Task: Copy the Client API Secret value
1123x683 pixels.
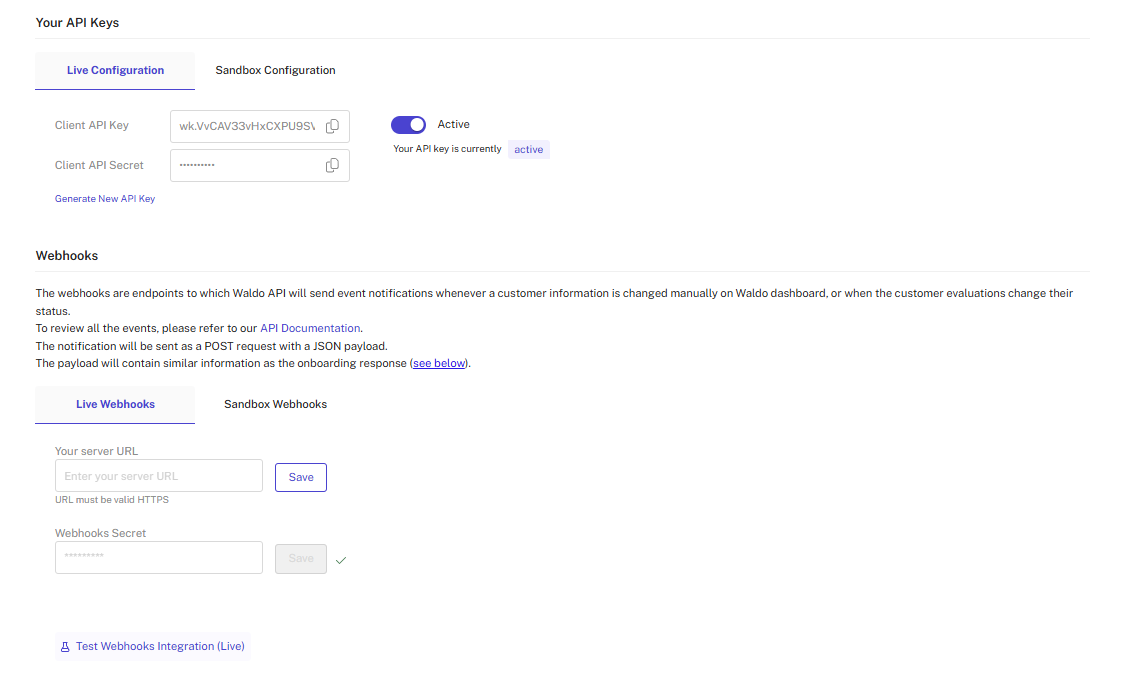Action: click(x=332, y=166)
